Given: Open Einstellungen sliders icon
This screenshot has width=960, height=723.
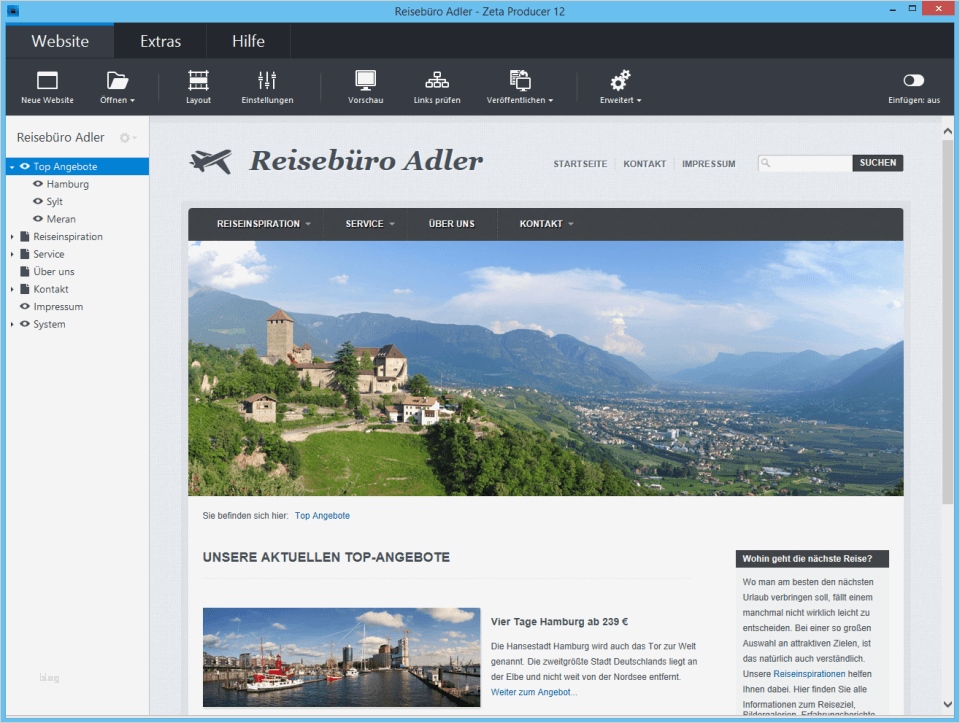Looking at the screenshot, I should pyautogui.click(x=267, y=80).
